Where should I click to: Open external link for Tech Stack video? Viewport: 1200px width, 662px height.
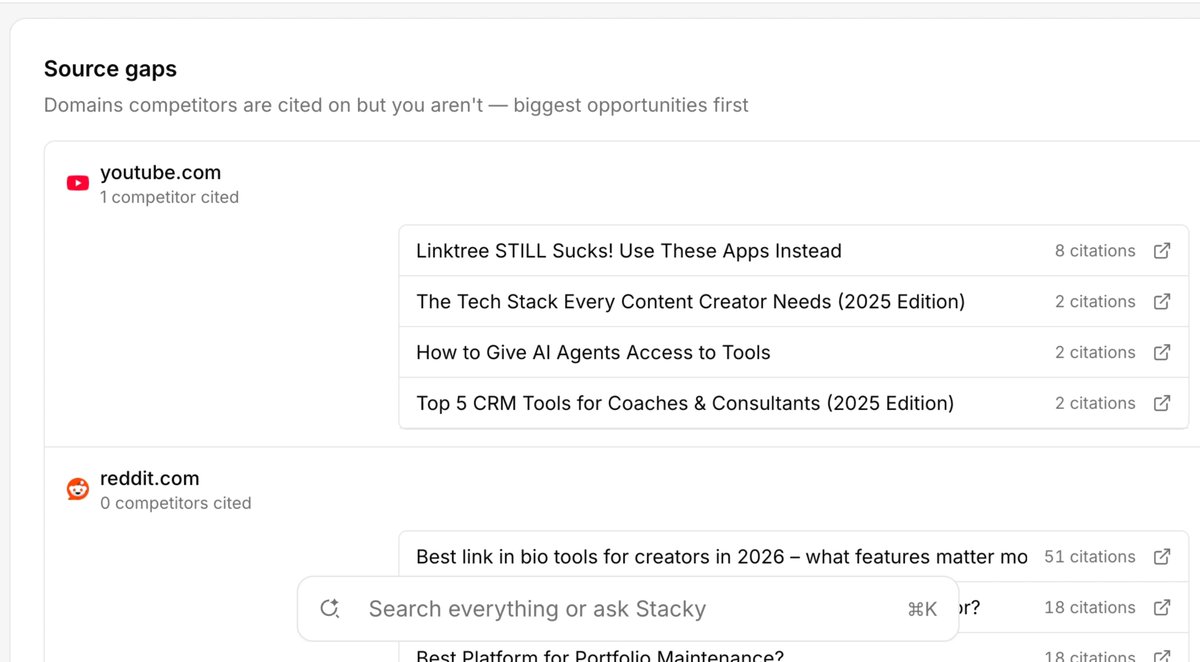pyautogui.click(x=1162, y=302)
